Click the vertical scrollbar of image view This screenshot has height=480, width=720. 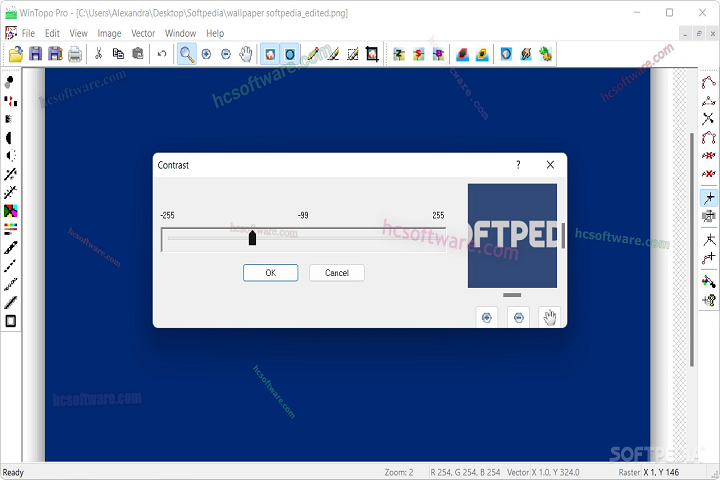click(x=691, y=250)
